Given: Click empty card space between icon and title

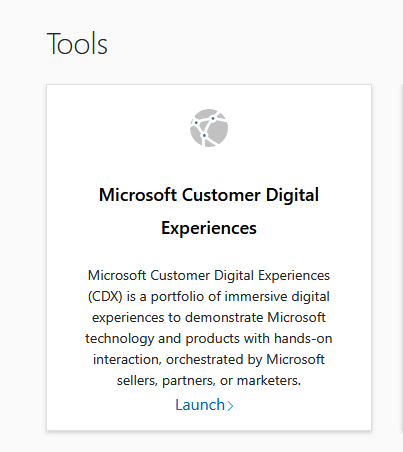Looking at the screenshot, I should point(209,165).
